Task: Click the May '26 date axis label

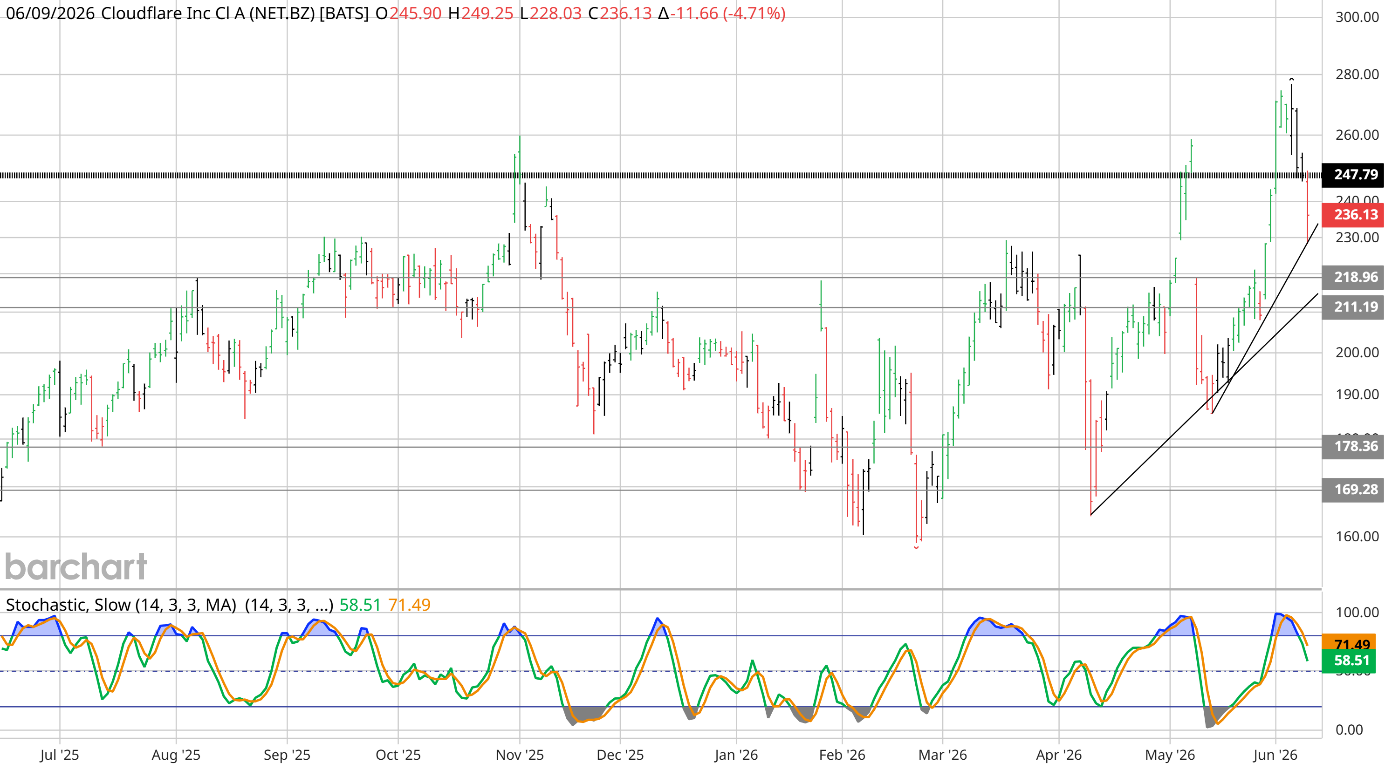Action: 1171,755
